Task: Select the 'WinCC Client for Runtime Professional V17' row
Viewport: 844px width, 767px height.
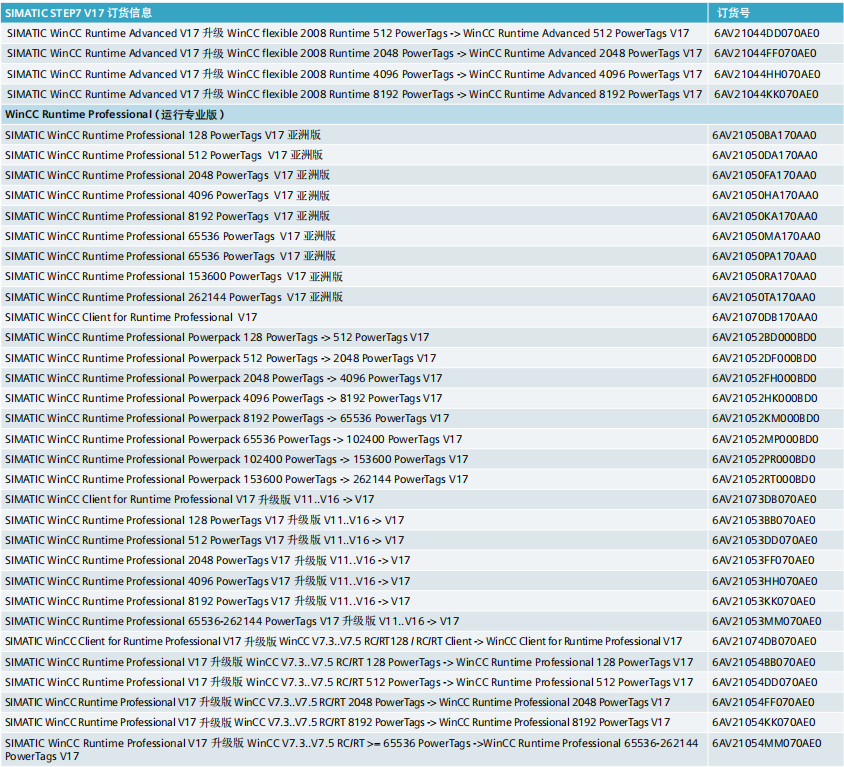Action: pyautogui.click(x=131, y=317)
